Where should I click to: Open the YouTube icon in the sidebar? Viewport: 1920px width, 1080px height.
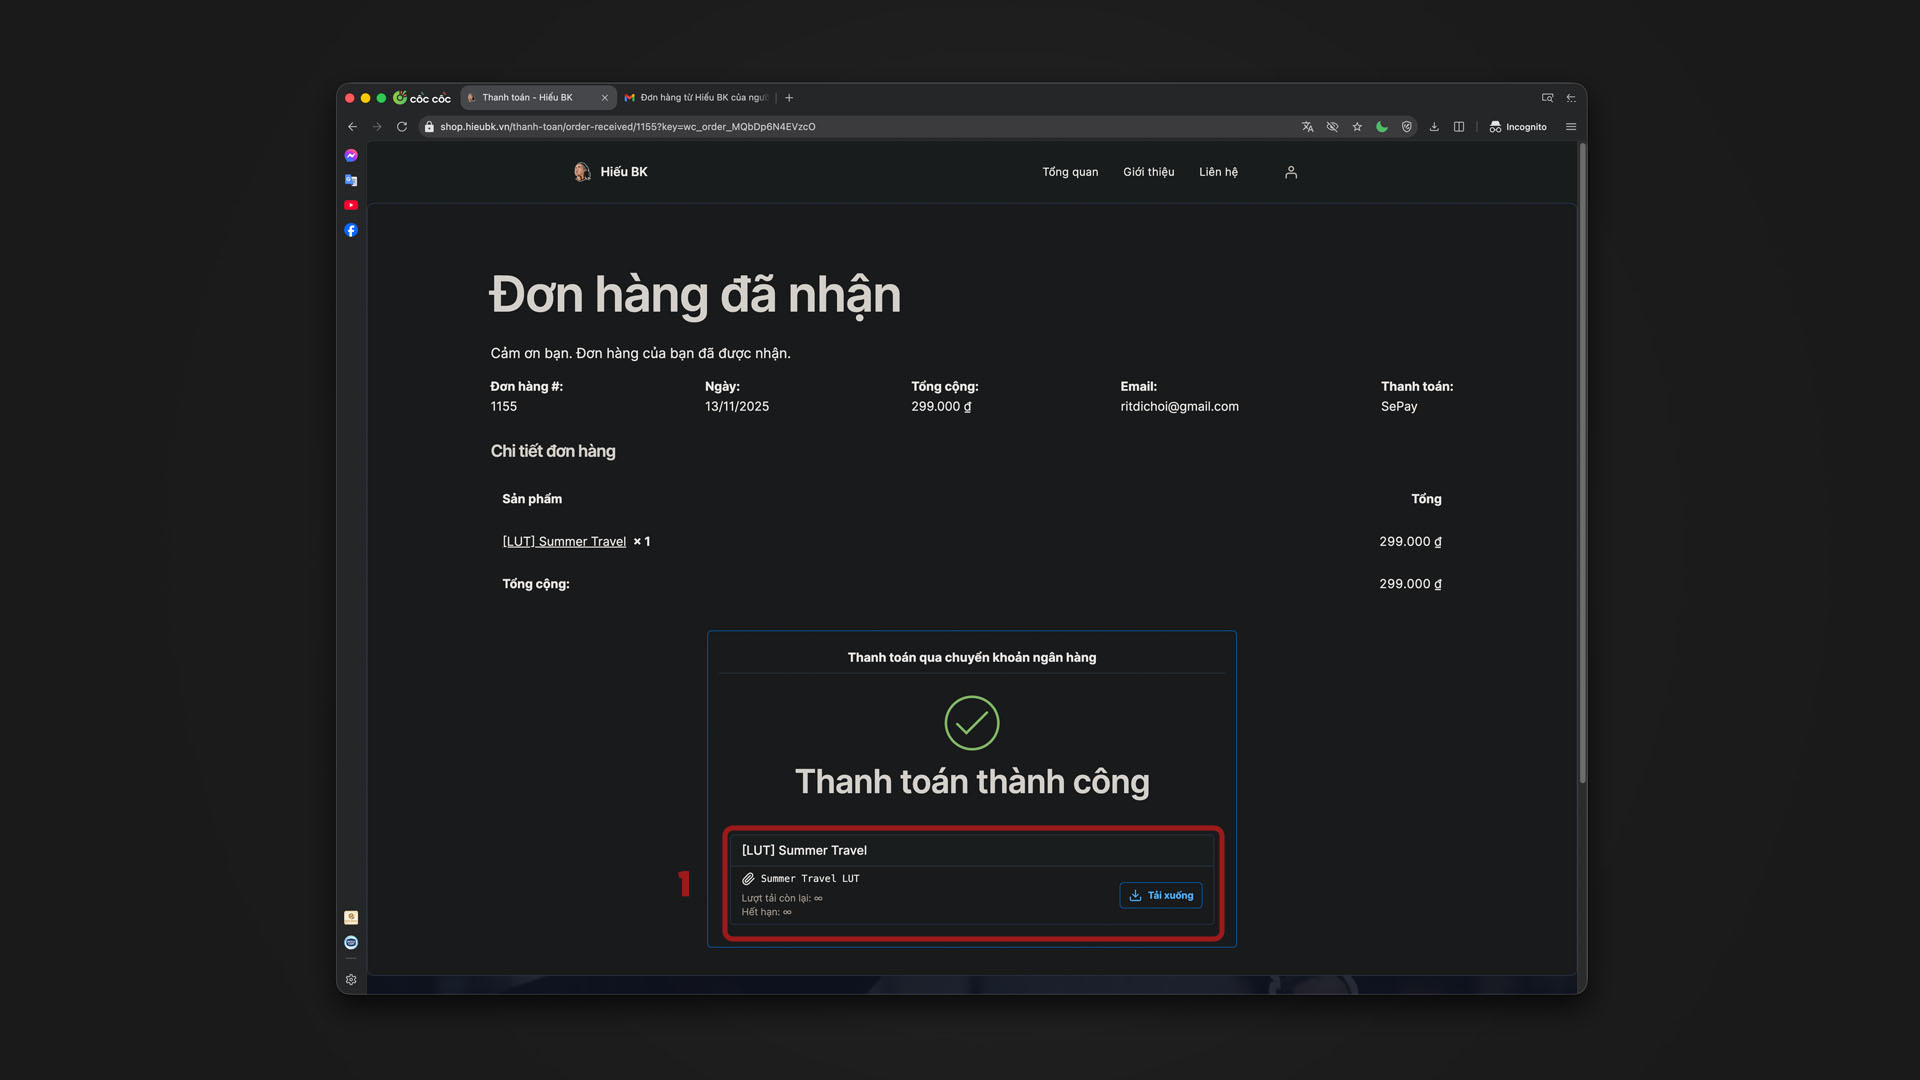351,205
